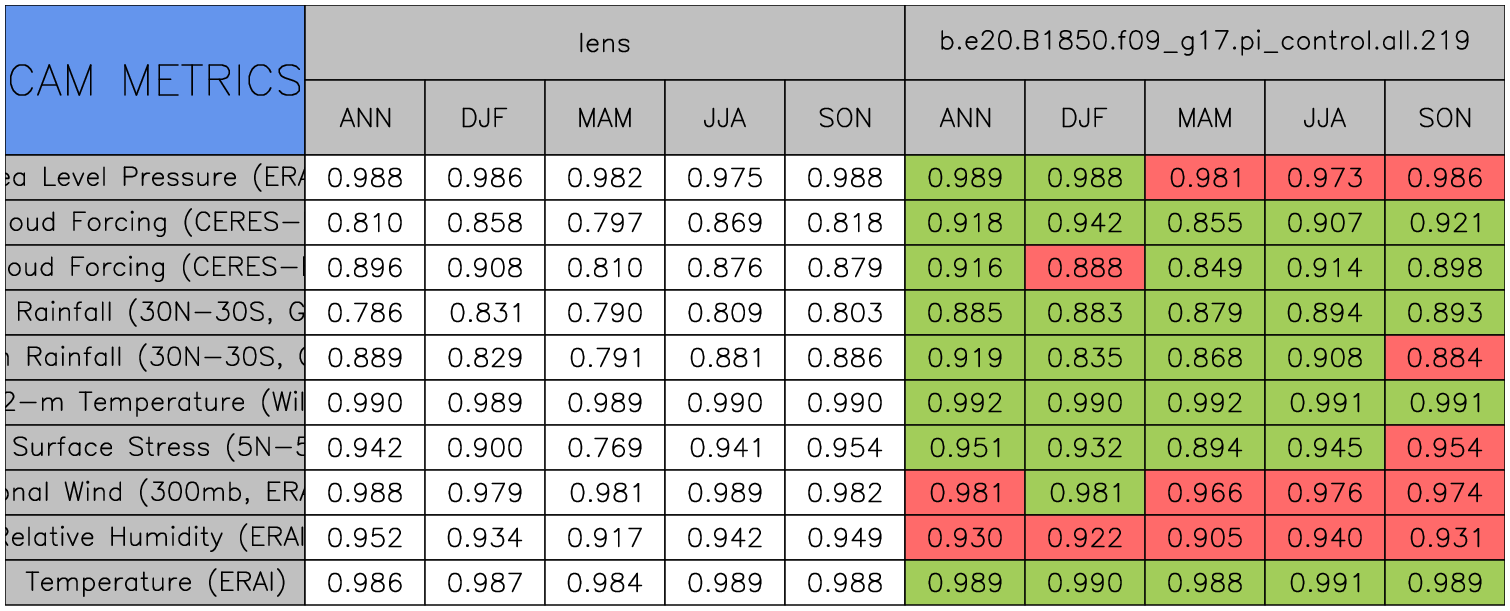The height and width of the screenshot is (611, 1510).
Task: Click the SON header under pi_control case
Action: [1444, 118]
